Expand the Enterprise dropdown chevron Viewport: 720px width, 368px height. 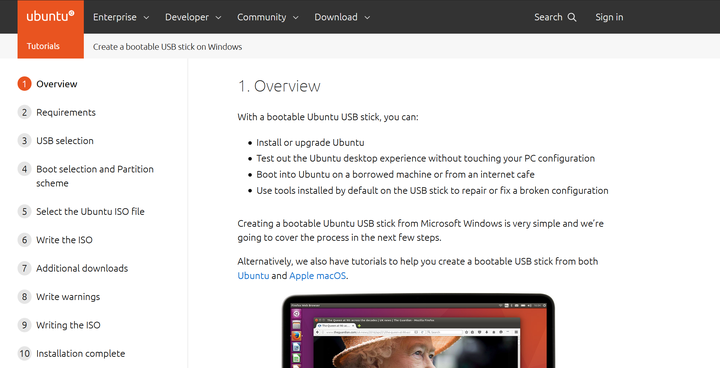pyautogui.click(x=146, y=17)
